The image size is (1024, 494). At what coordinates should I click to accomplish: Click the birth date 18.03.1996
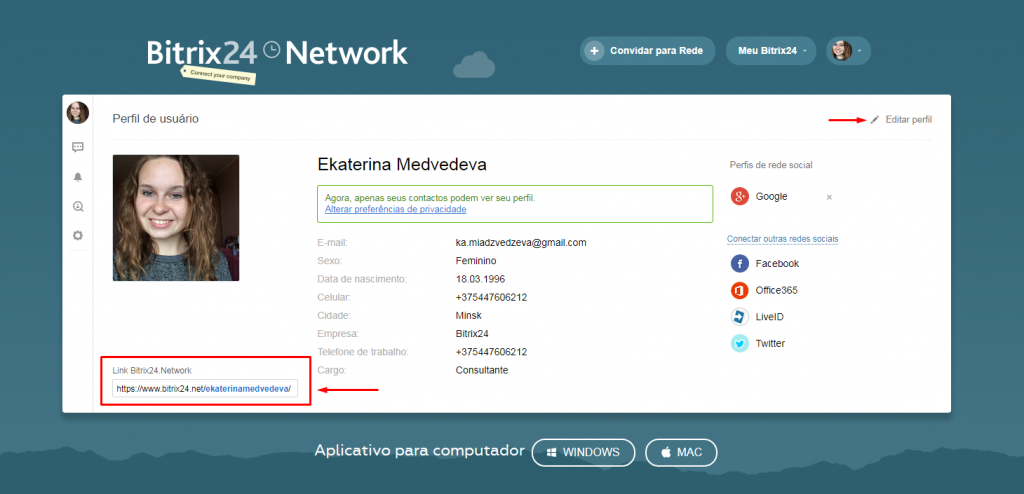(x=480, y=279)
